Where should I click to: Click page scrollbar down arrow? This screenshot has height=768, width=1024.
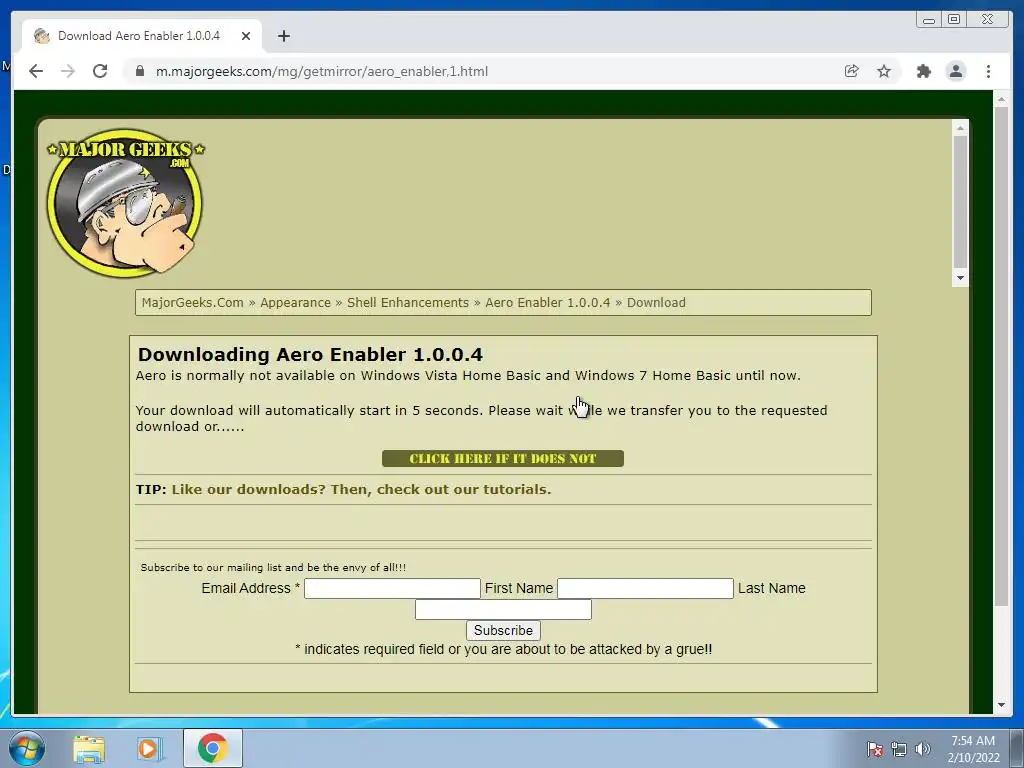pos(1001,705)
